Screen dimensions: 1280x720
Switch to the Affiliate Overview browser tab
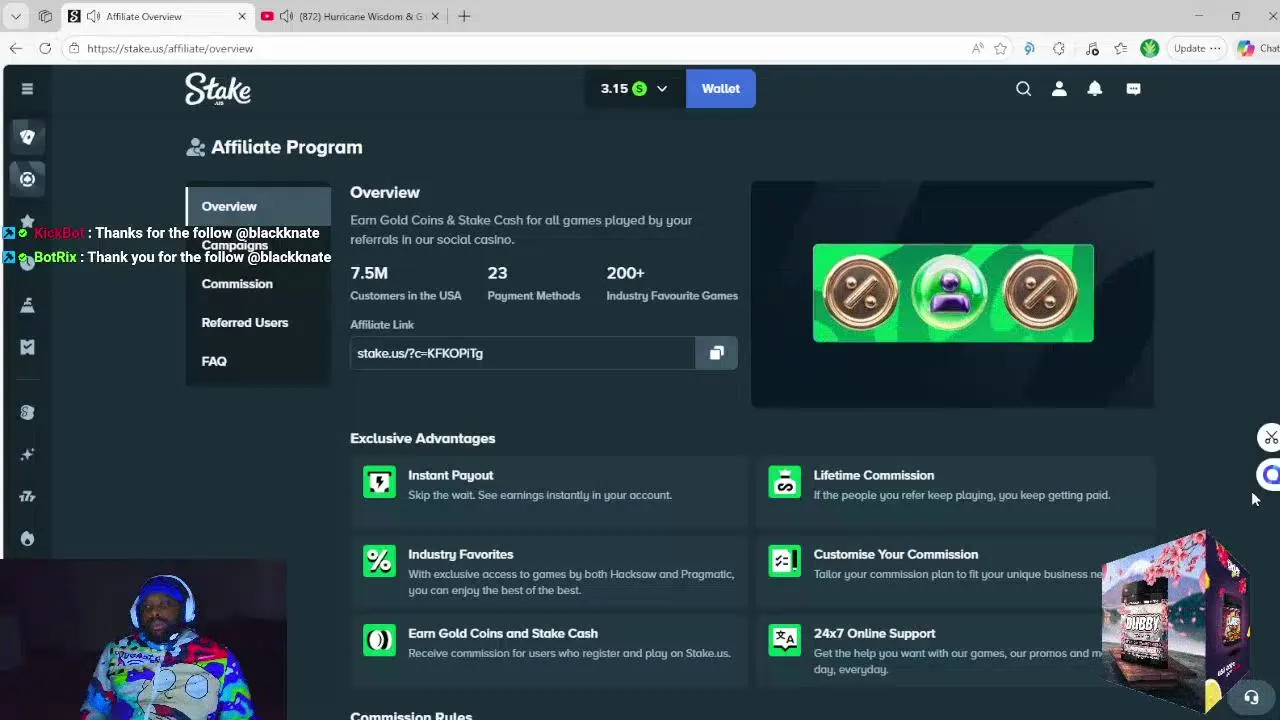156,16
